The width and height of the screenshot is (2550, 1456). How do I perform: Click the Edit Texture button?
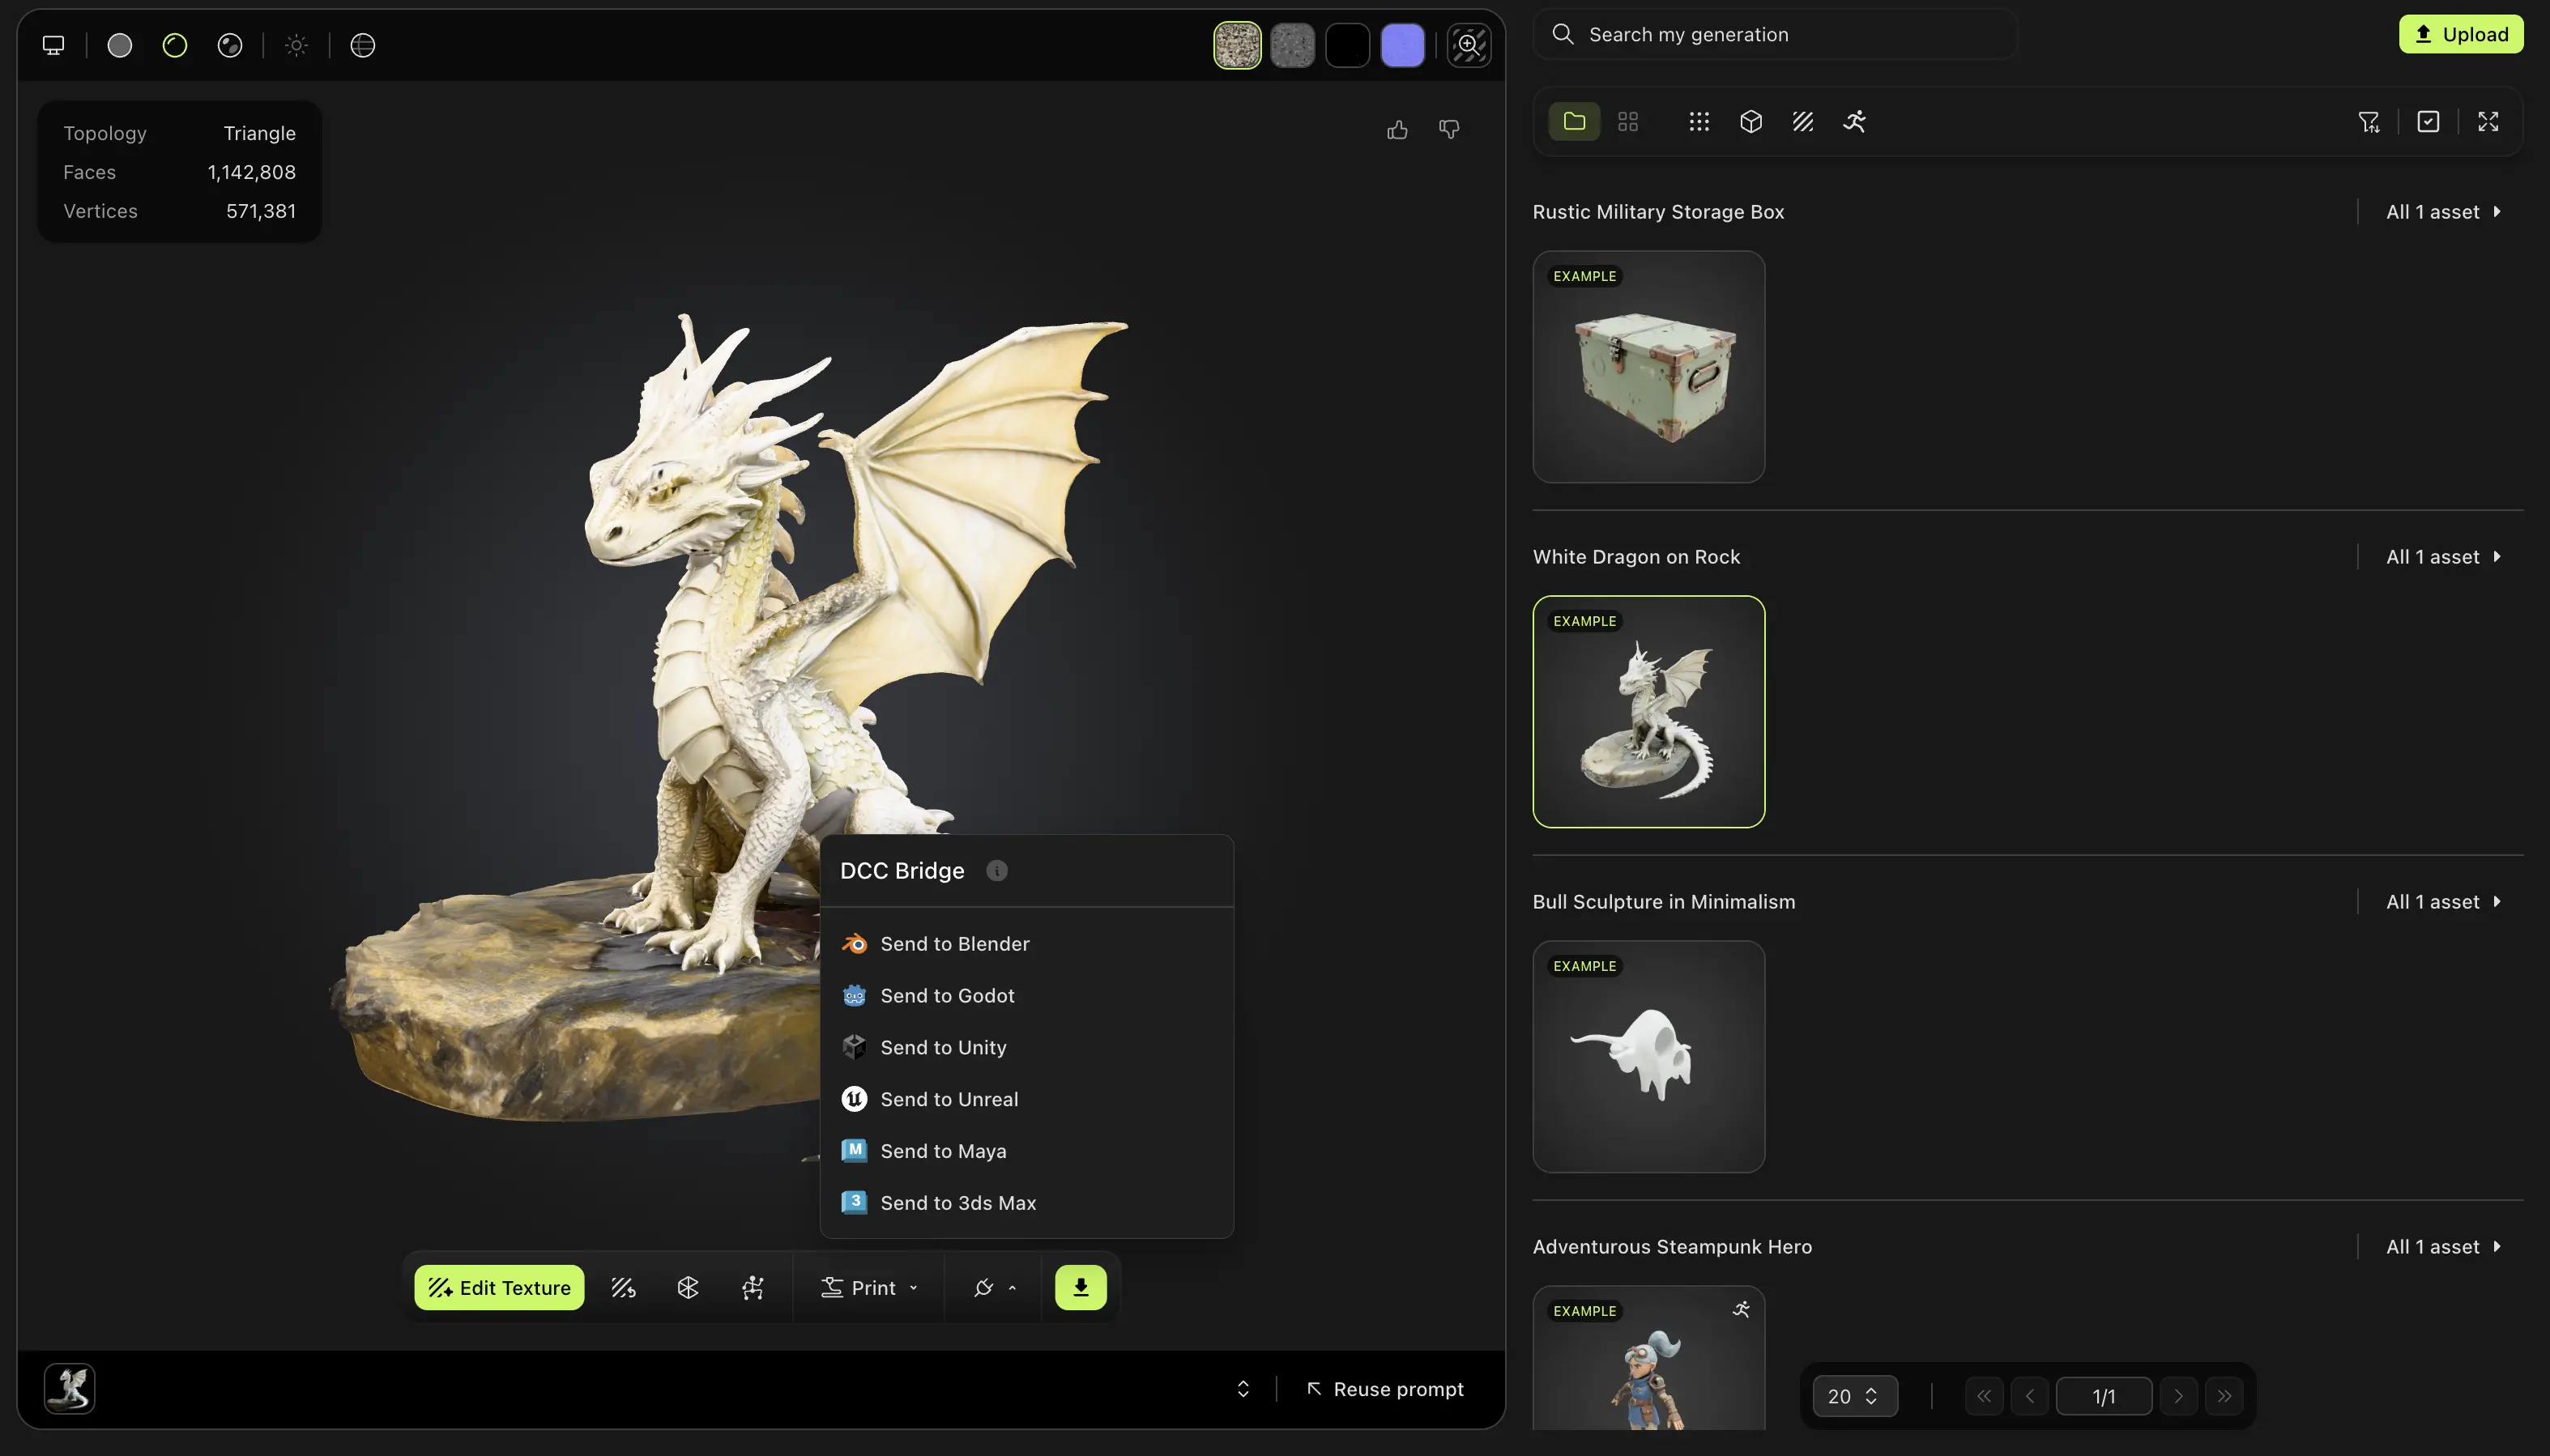point(499,1287)
